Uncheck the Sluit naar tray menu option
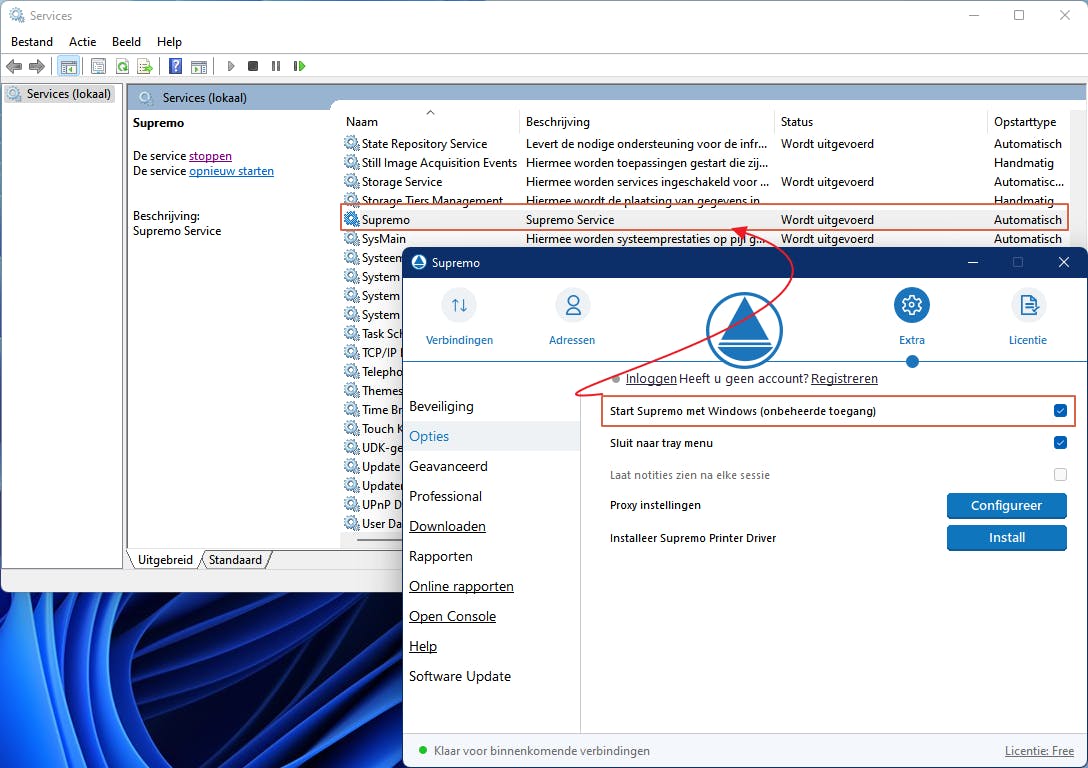This screenshot has height=768, width=1088. (x=1060, y=443)
